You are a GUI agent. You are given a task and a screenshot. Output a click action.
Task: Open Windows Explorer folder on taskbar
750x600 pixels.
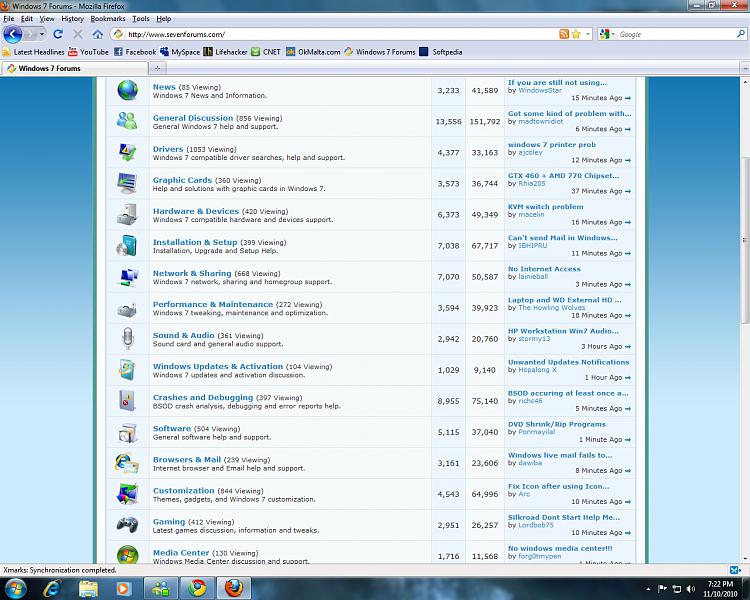tap(88, 588)
